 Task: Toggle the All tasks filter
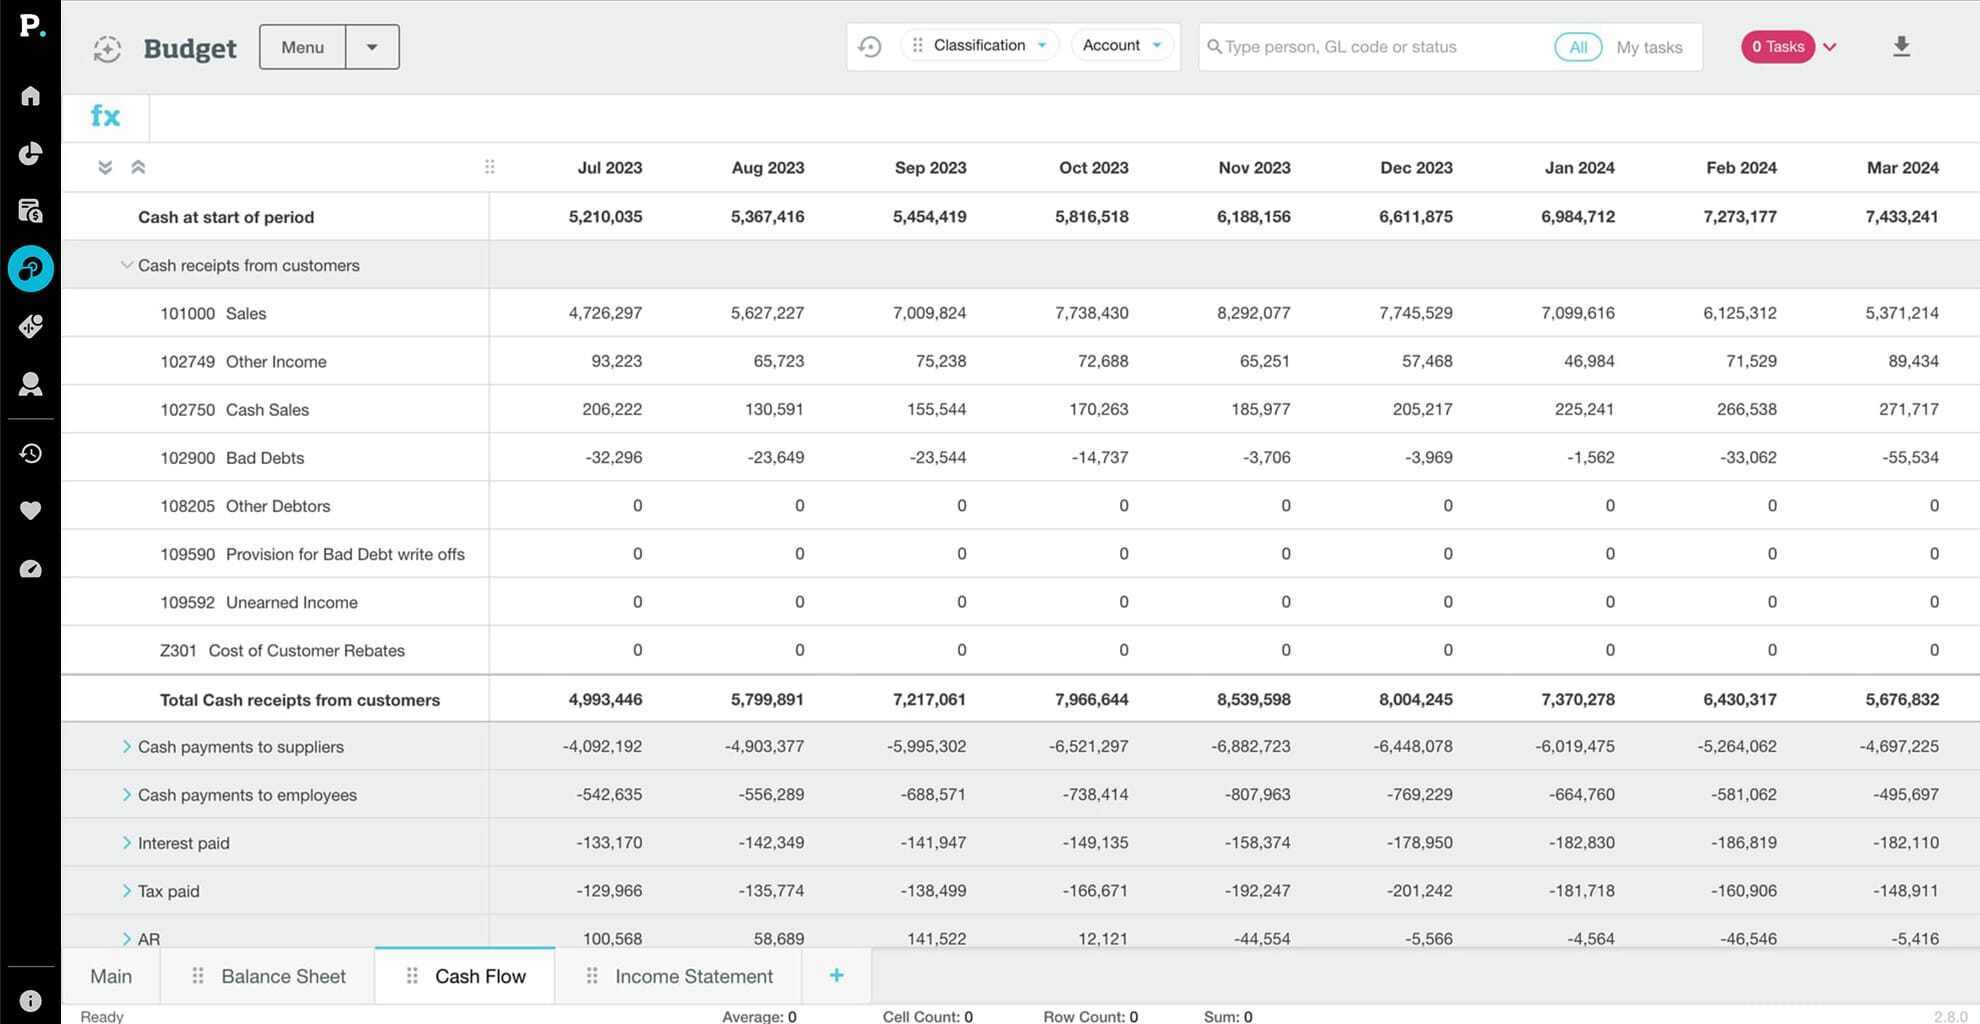(x=1577, y=47)
